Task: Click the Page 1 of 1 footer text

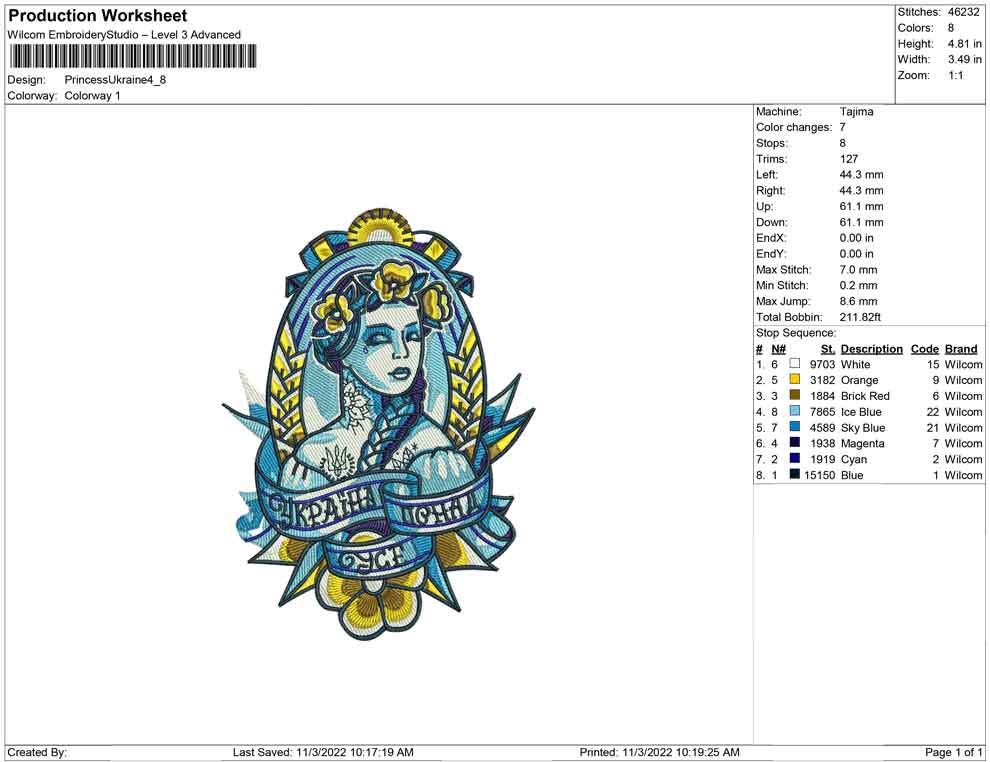Action: (x=954, y=752)
